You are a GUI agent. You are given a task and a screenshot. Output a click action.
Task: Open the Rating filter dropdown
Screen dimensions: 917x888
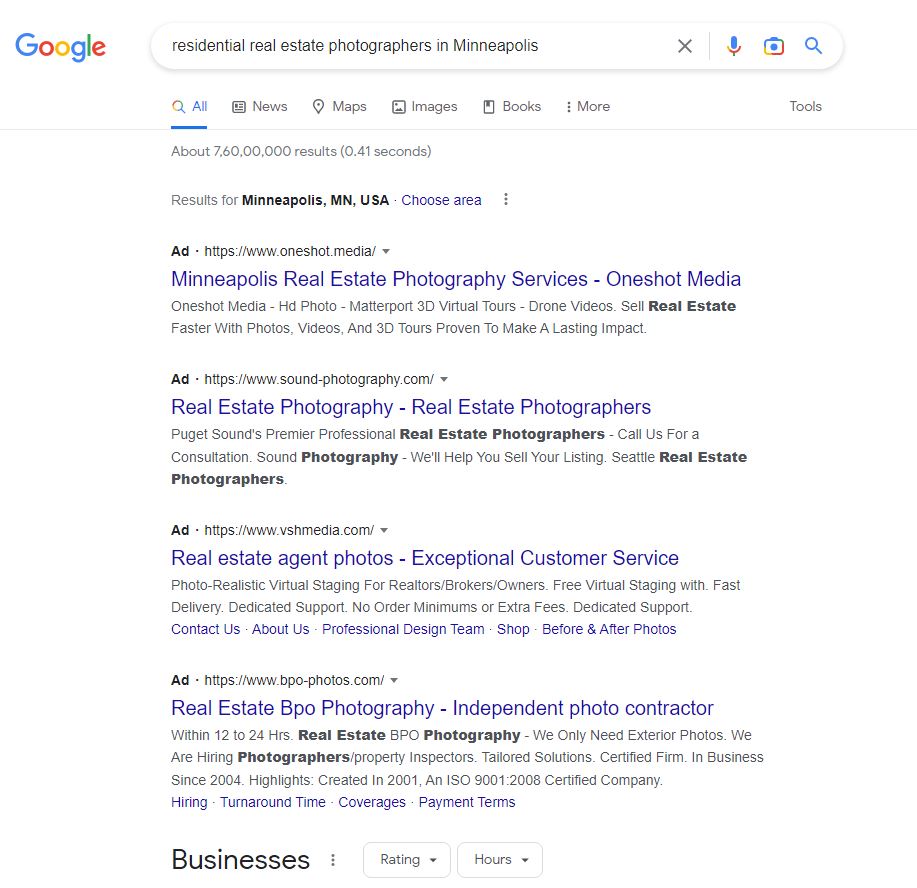(x=406, y=860)
